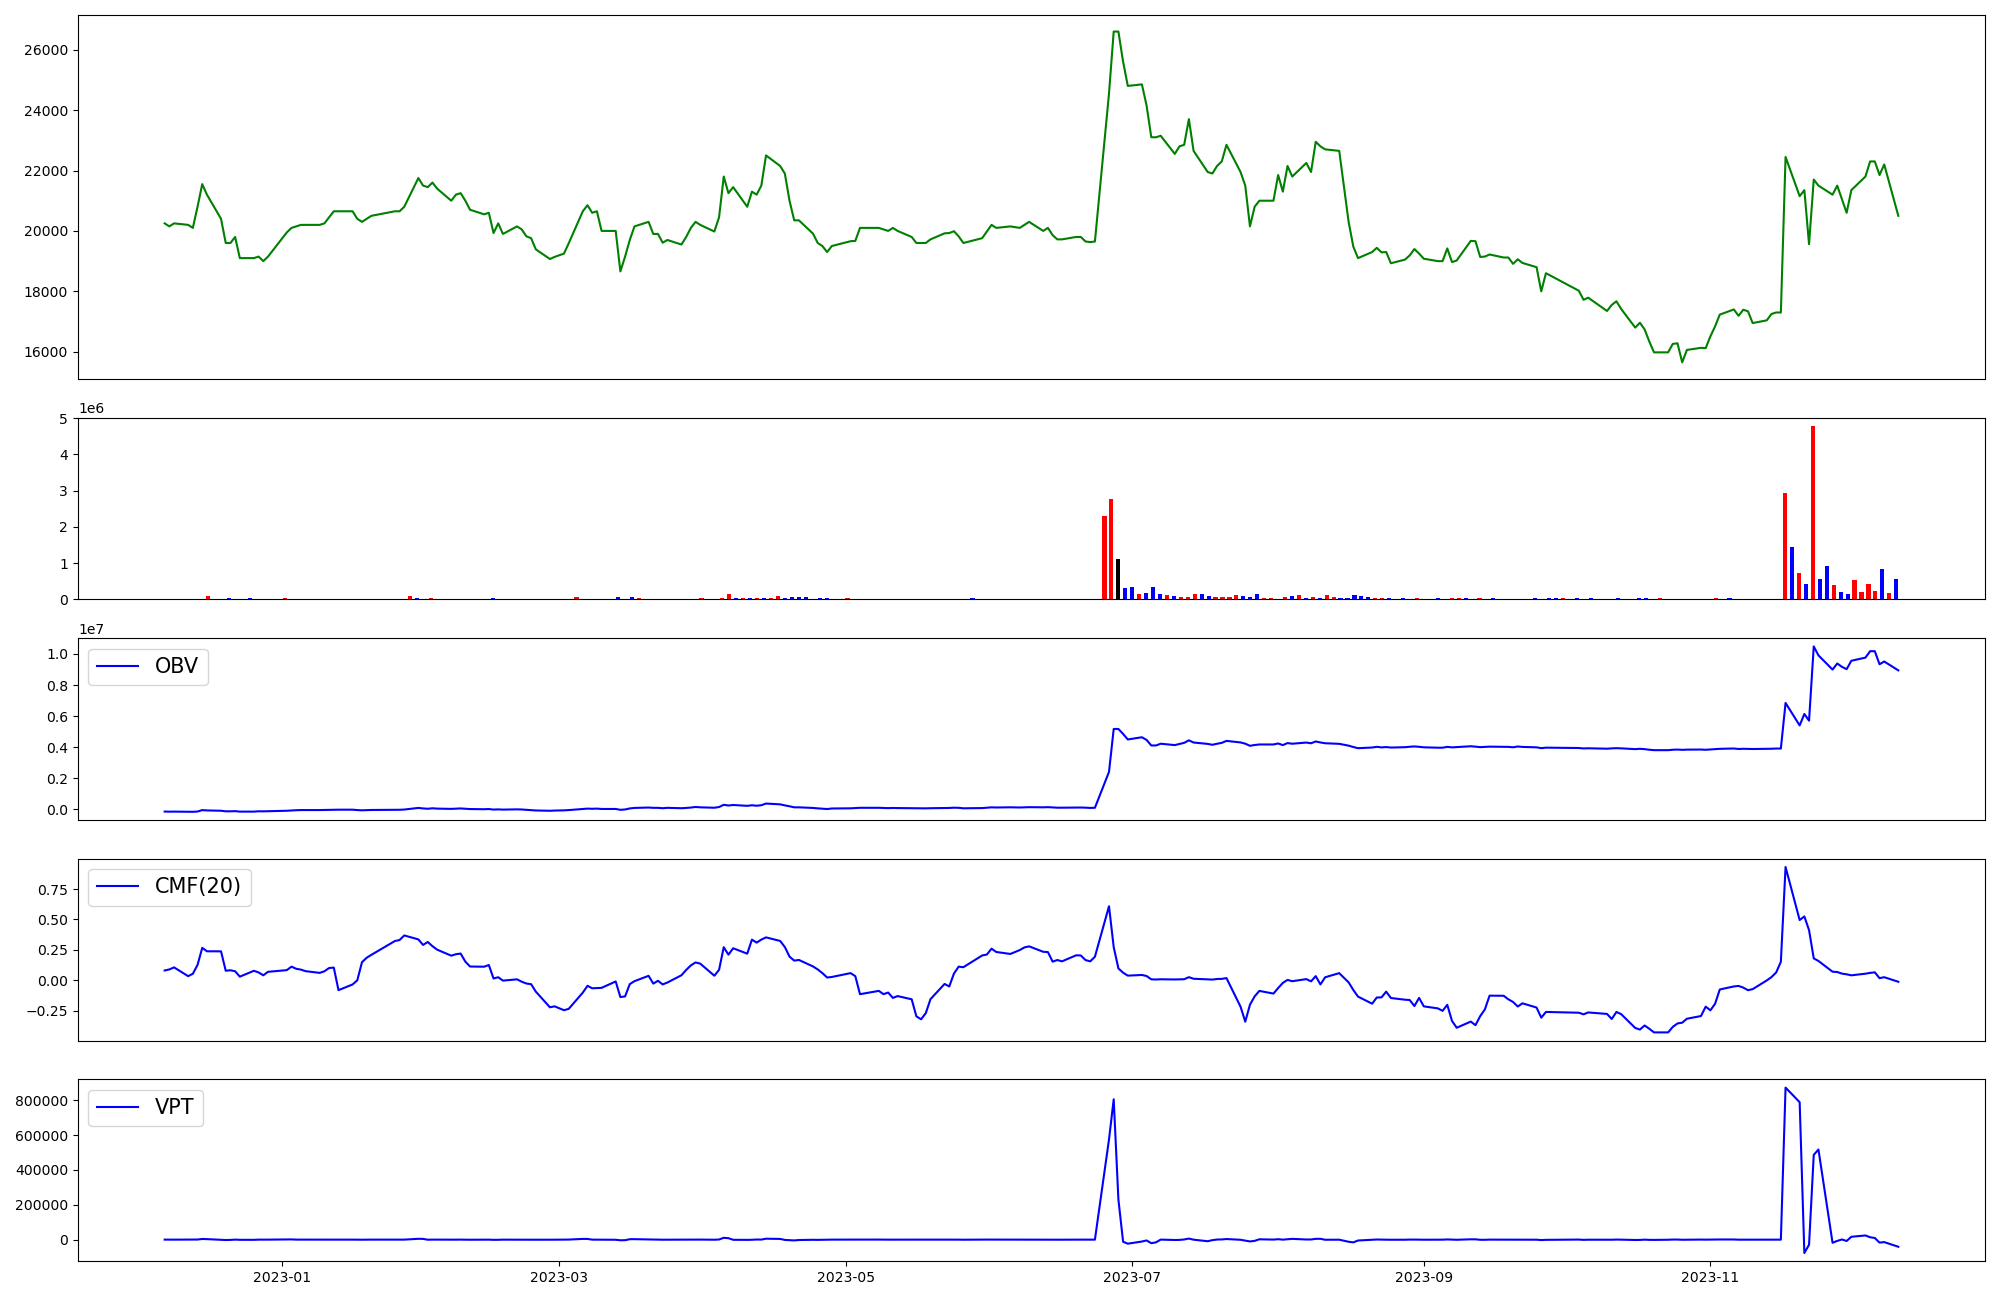The width and height of the screenshot is (2000, 1300).
Task: Click the 1e7 exponent label above OBV
Action: coord(91,629)
